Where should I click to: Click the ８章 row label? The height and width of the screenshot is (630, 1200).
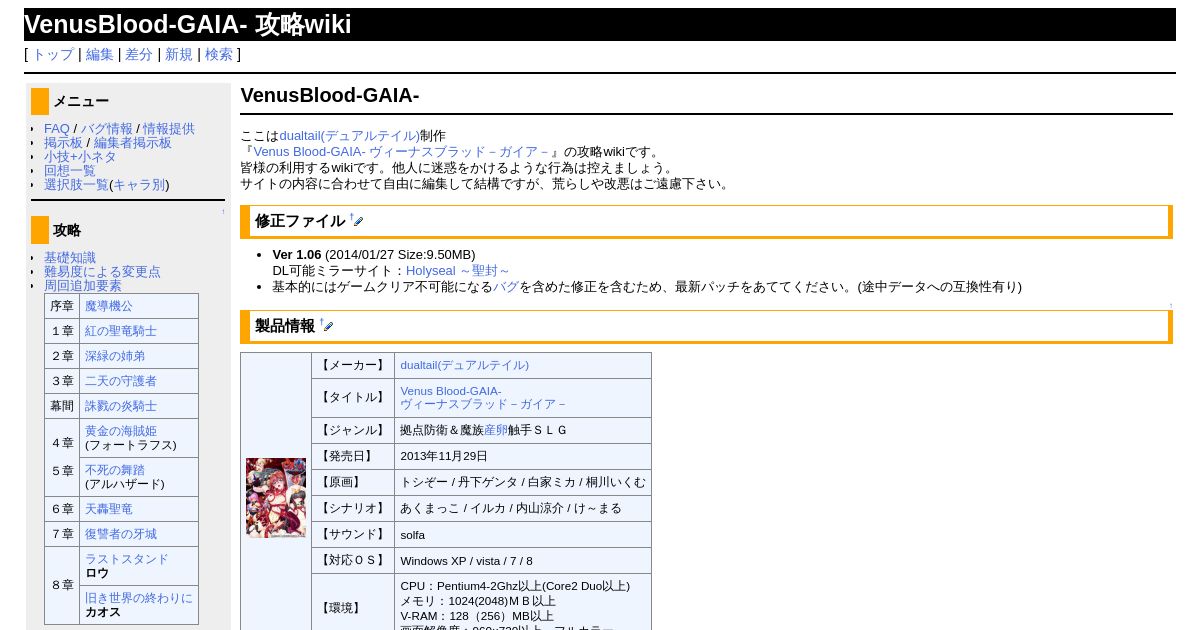coord(62,585)
